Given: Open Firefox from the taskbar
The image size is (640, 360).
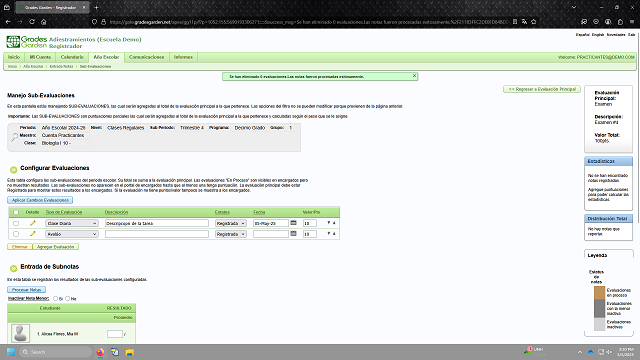Looking at the screenshot, I should pos(100,352).
